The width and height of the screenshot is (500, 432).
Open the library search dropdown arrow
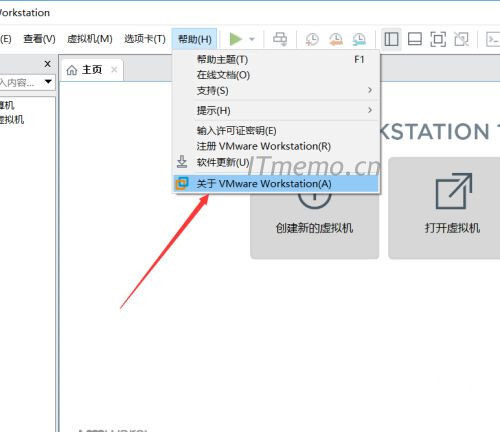48,82
